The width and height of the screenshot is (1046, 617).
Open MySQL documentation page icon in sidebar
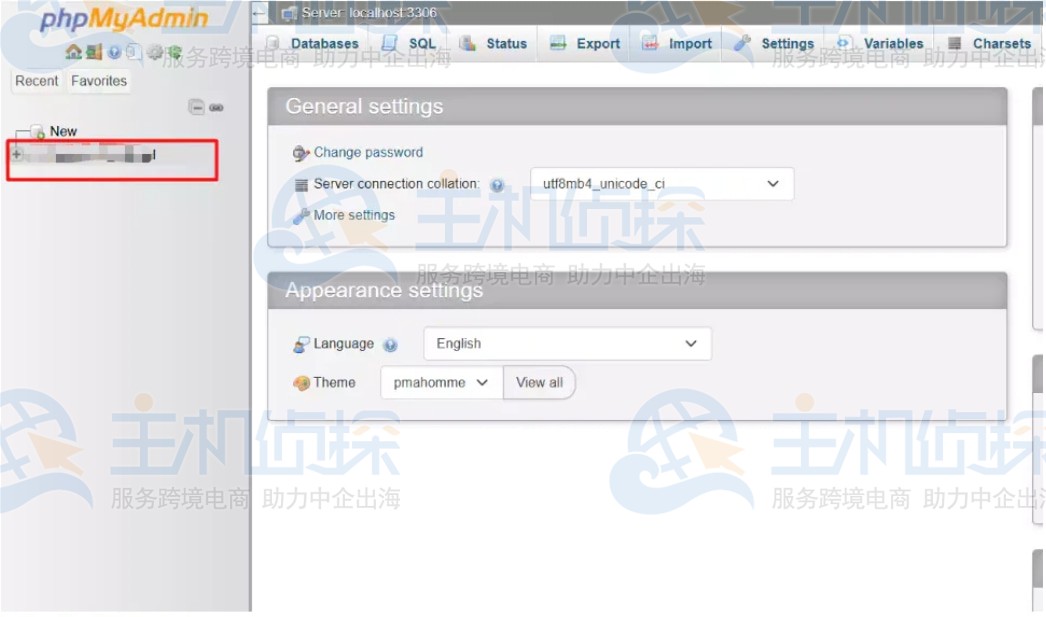133,52
